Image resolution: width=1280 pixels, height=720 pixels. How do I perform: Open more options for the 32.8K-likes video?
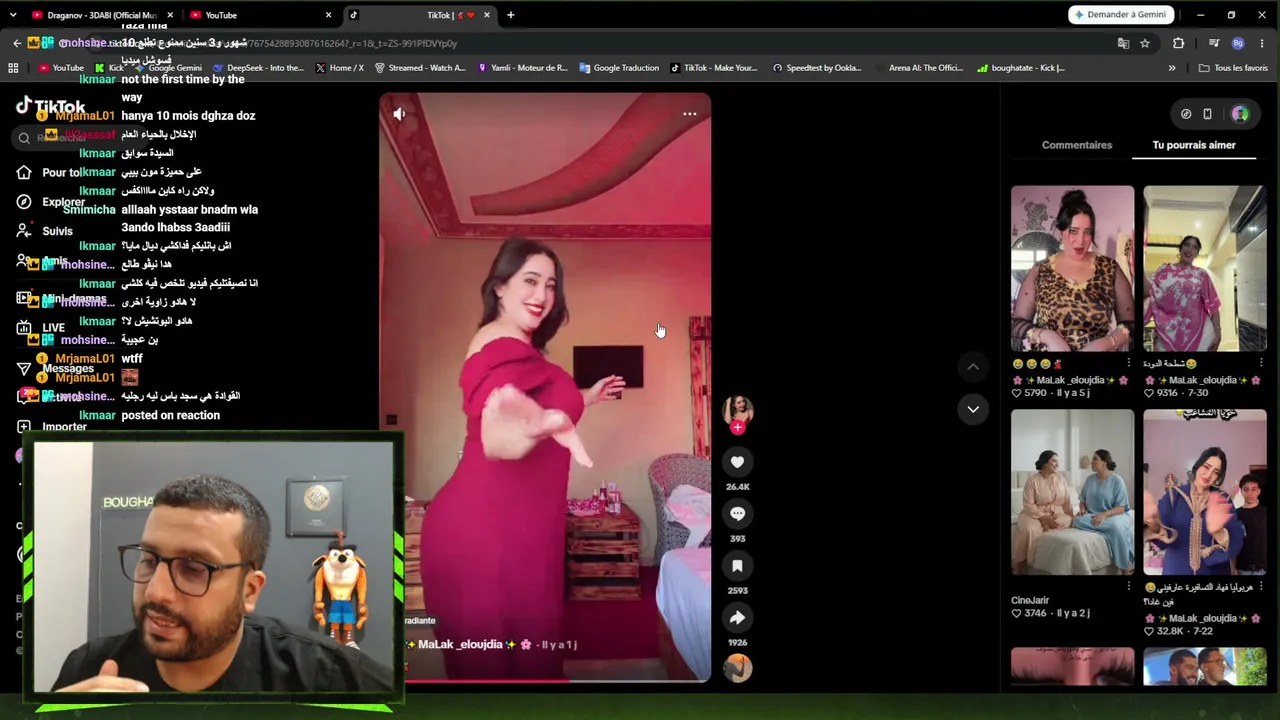(1261, 587)
